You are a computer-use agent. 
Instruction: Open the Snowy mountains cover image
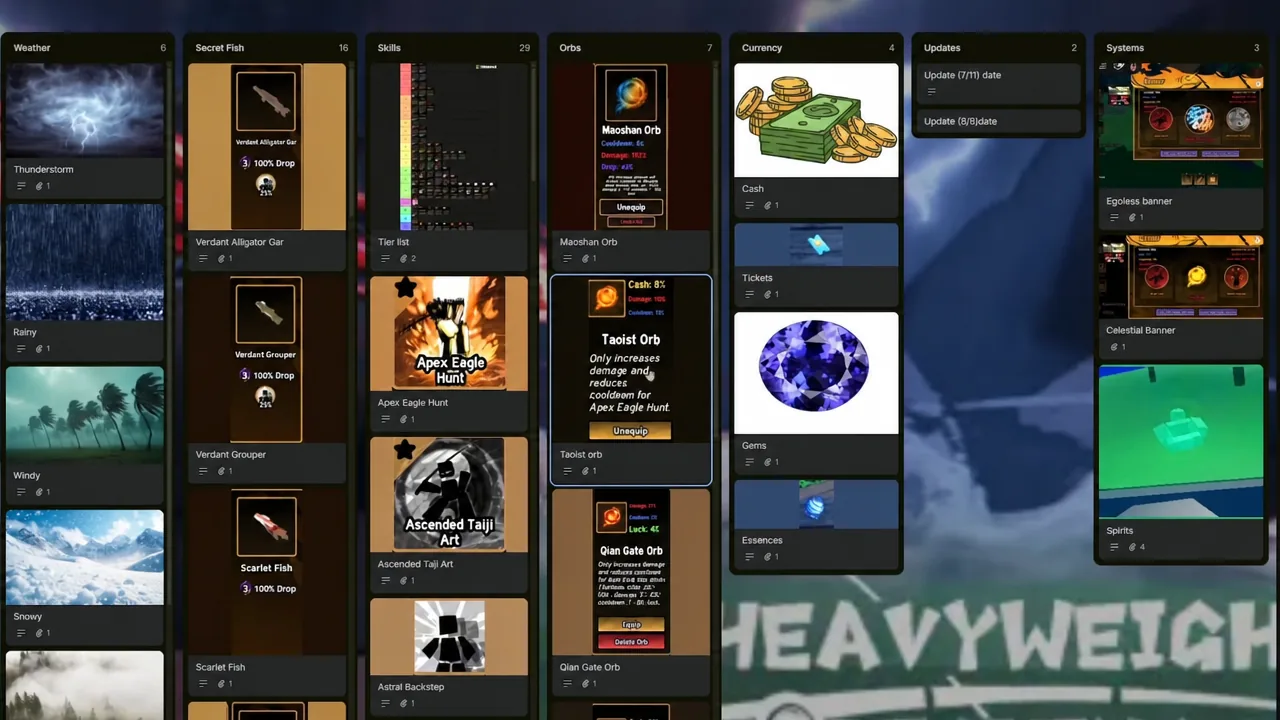tap(85, 557)
